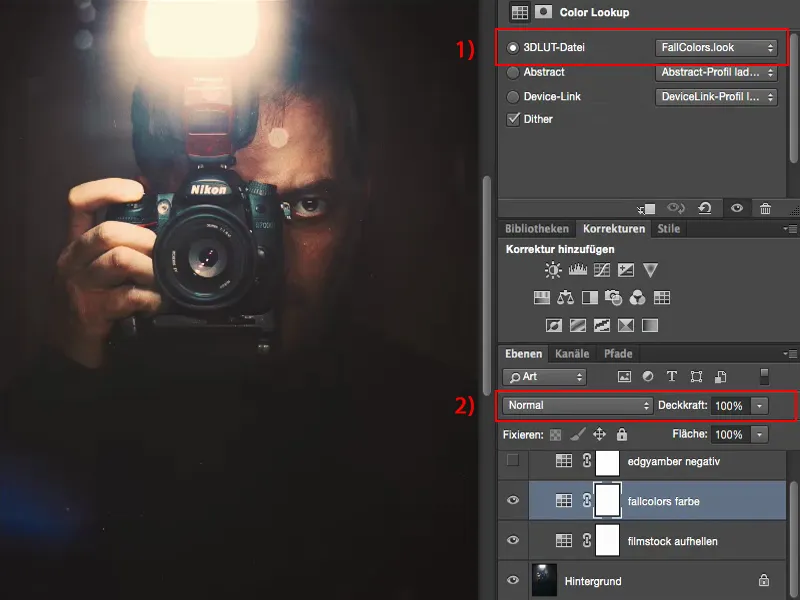Add a Black & White adjustment
The height and width of the screenshot is (600, 800).
point(590,297)
